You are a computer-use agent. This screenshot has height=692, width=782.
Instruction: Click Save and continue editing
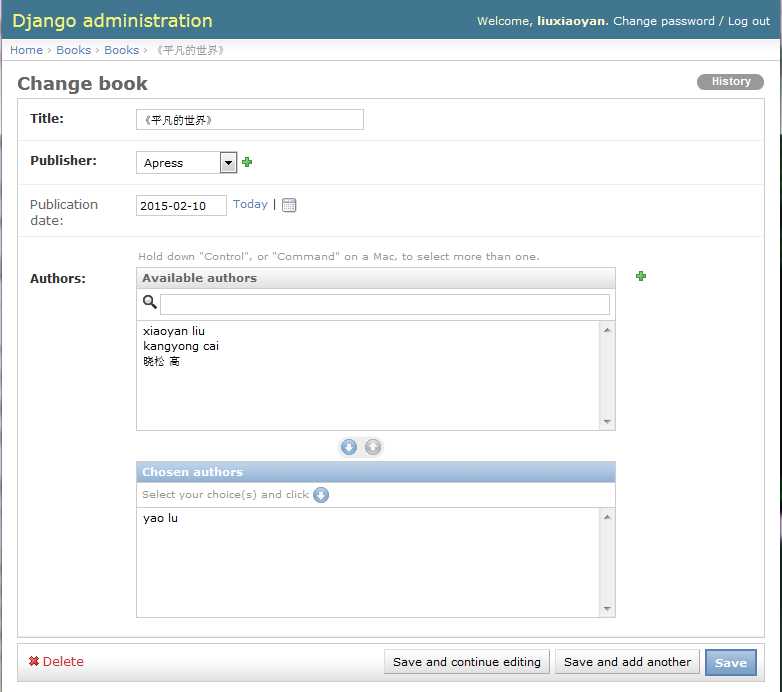[x=466, y=662]
